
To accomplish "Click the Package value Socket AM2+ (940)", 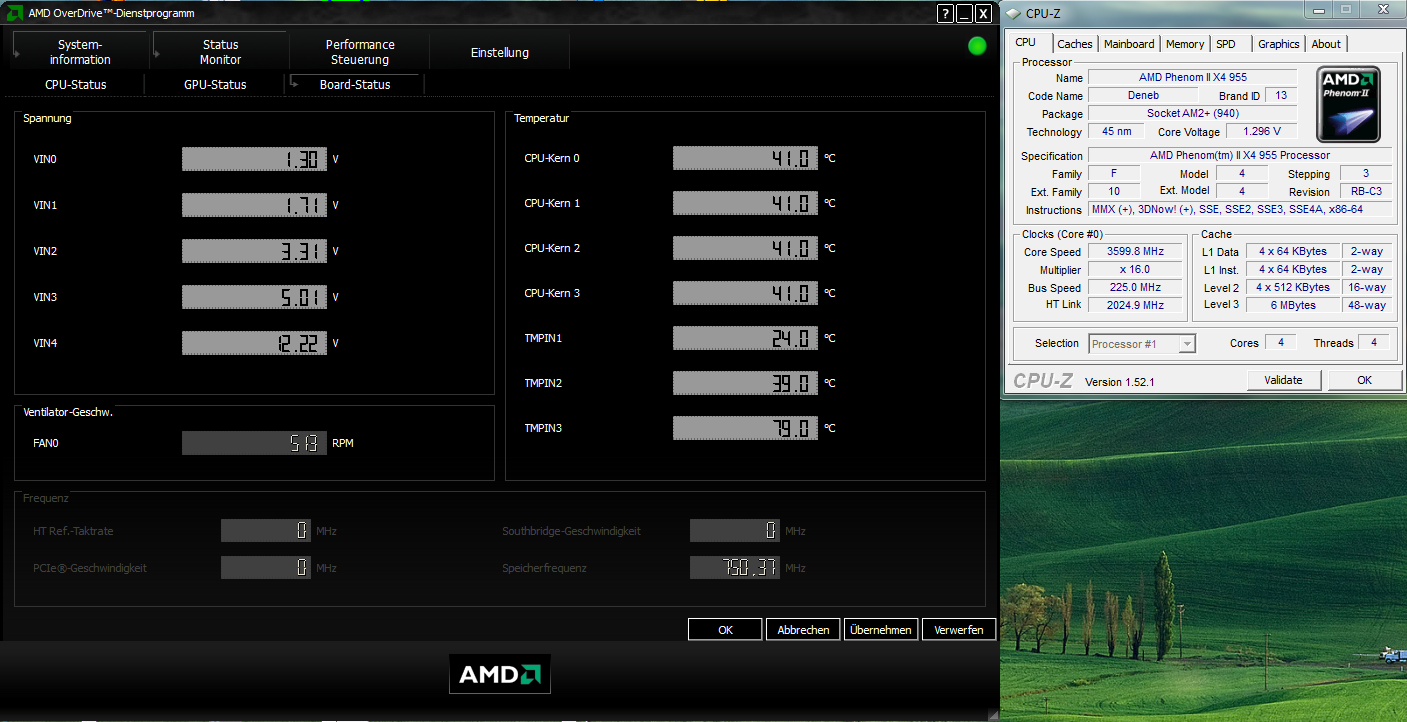I will [x=1193, y=114].
